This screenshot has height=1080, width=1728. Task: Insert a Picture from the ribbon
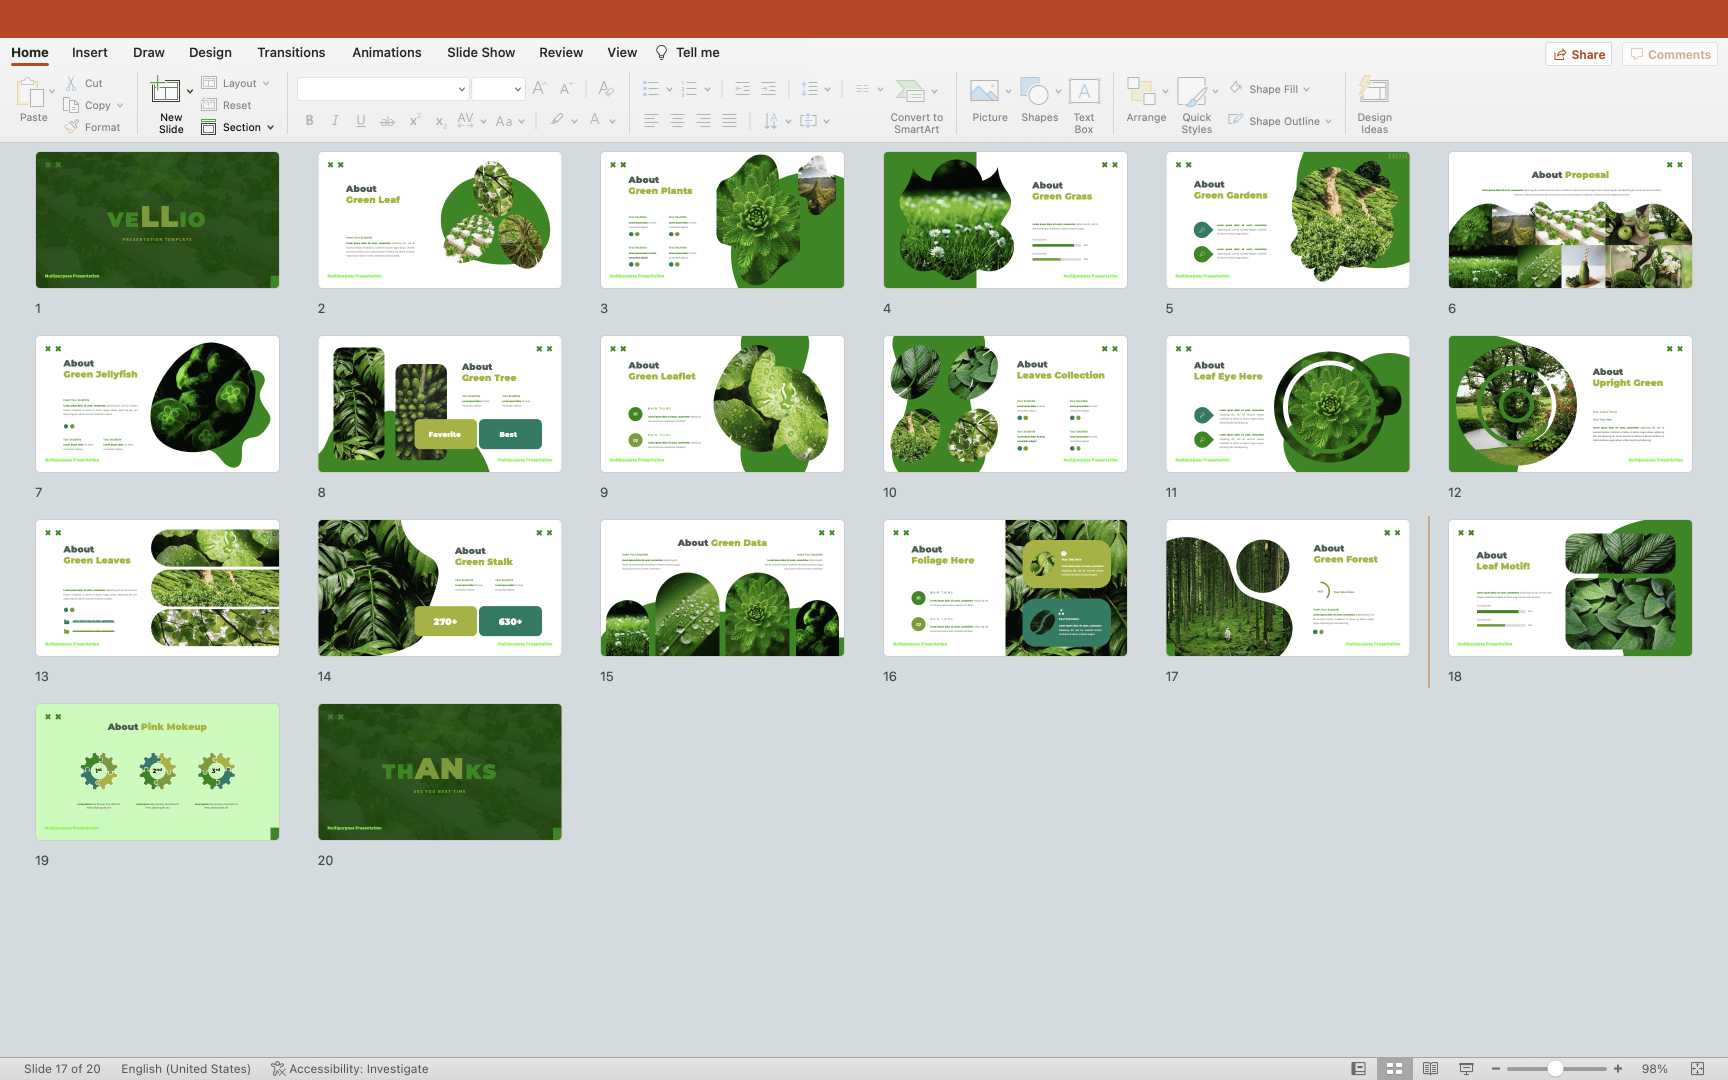(984, 92)
